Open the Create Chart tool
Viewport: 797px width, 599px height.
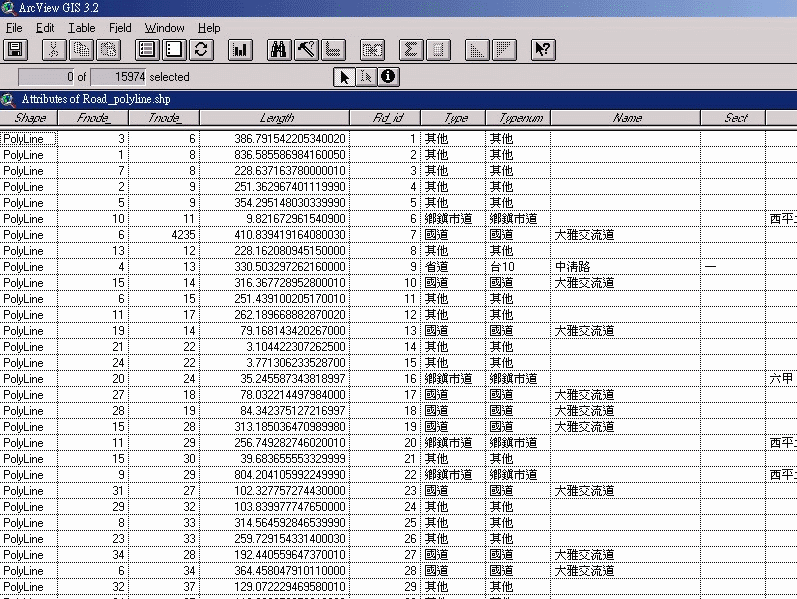(x=240, y=49)
